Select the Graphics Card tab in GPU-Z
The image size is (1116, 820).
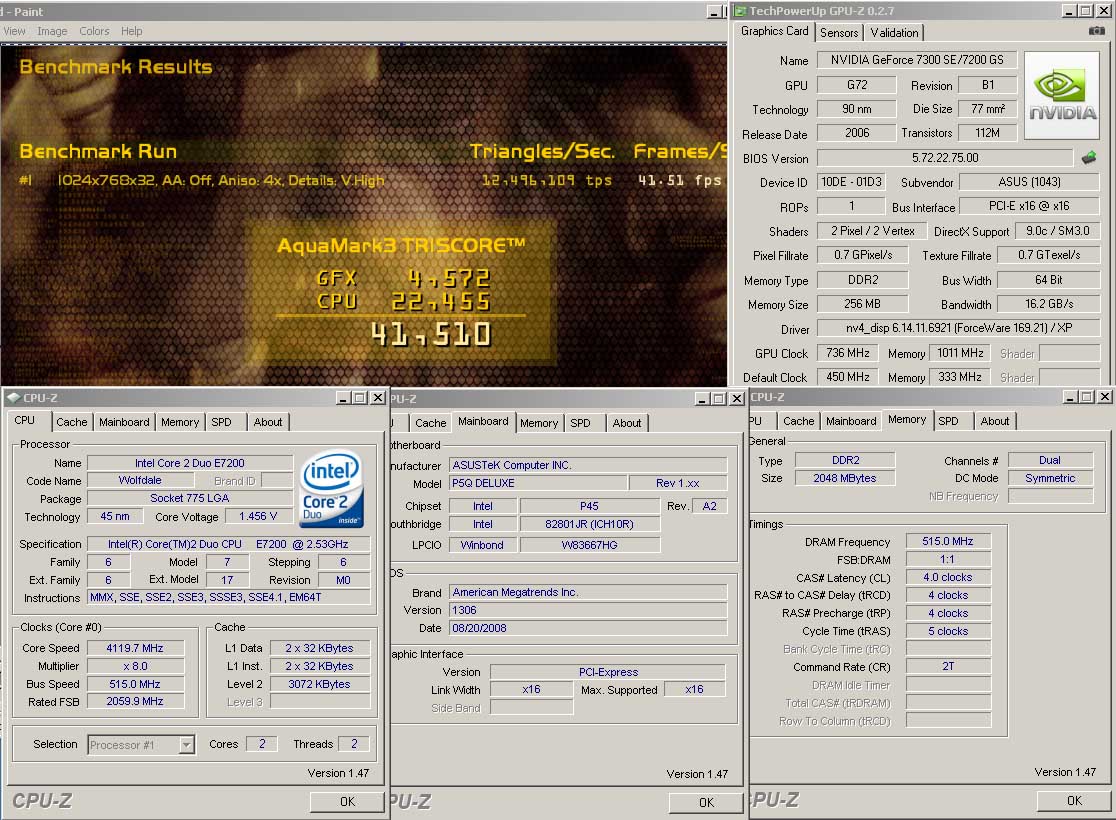click(x=774, y=31)
